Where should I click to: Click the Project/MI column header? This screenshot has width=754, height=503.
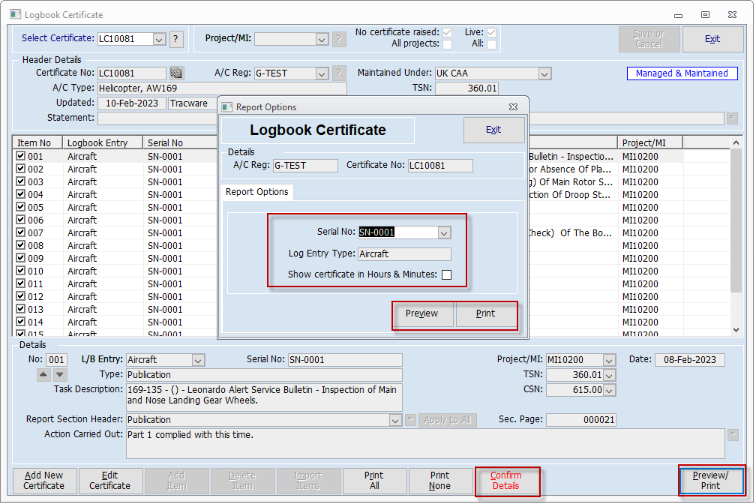[x=650, y=143]
